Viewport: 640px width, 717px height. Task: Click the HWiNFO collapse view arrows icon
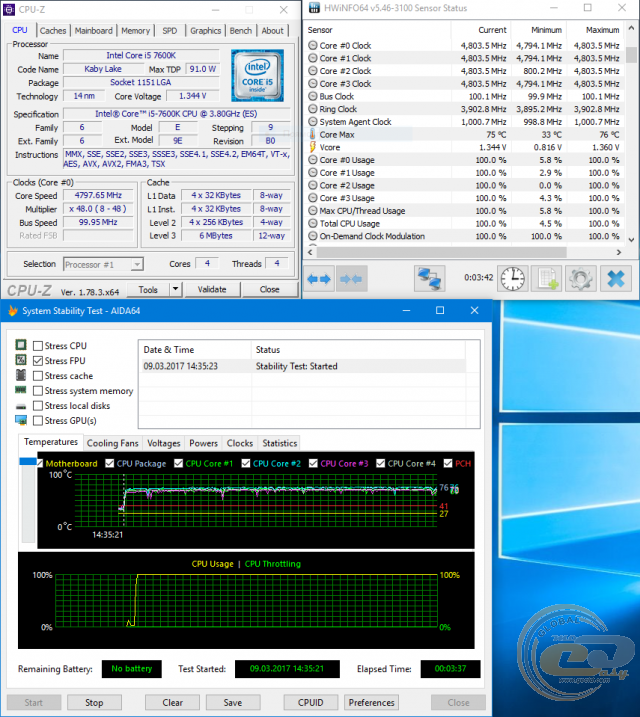pos(352,278)
